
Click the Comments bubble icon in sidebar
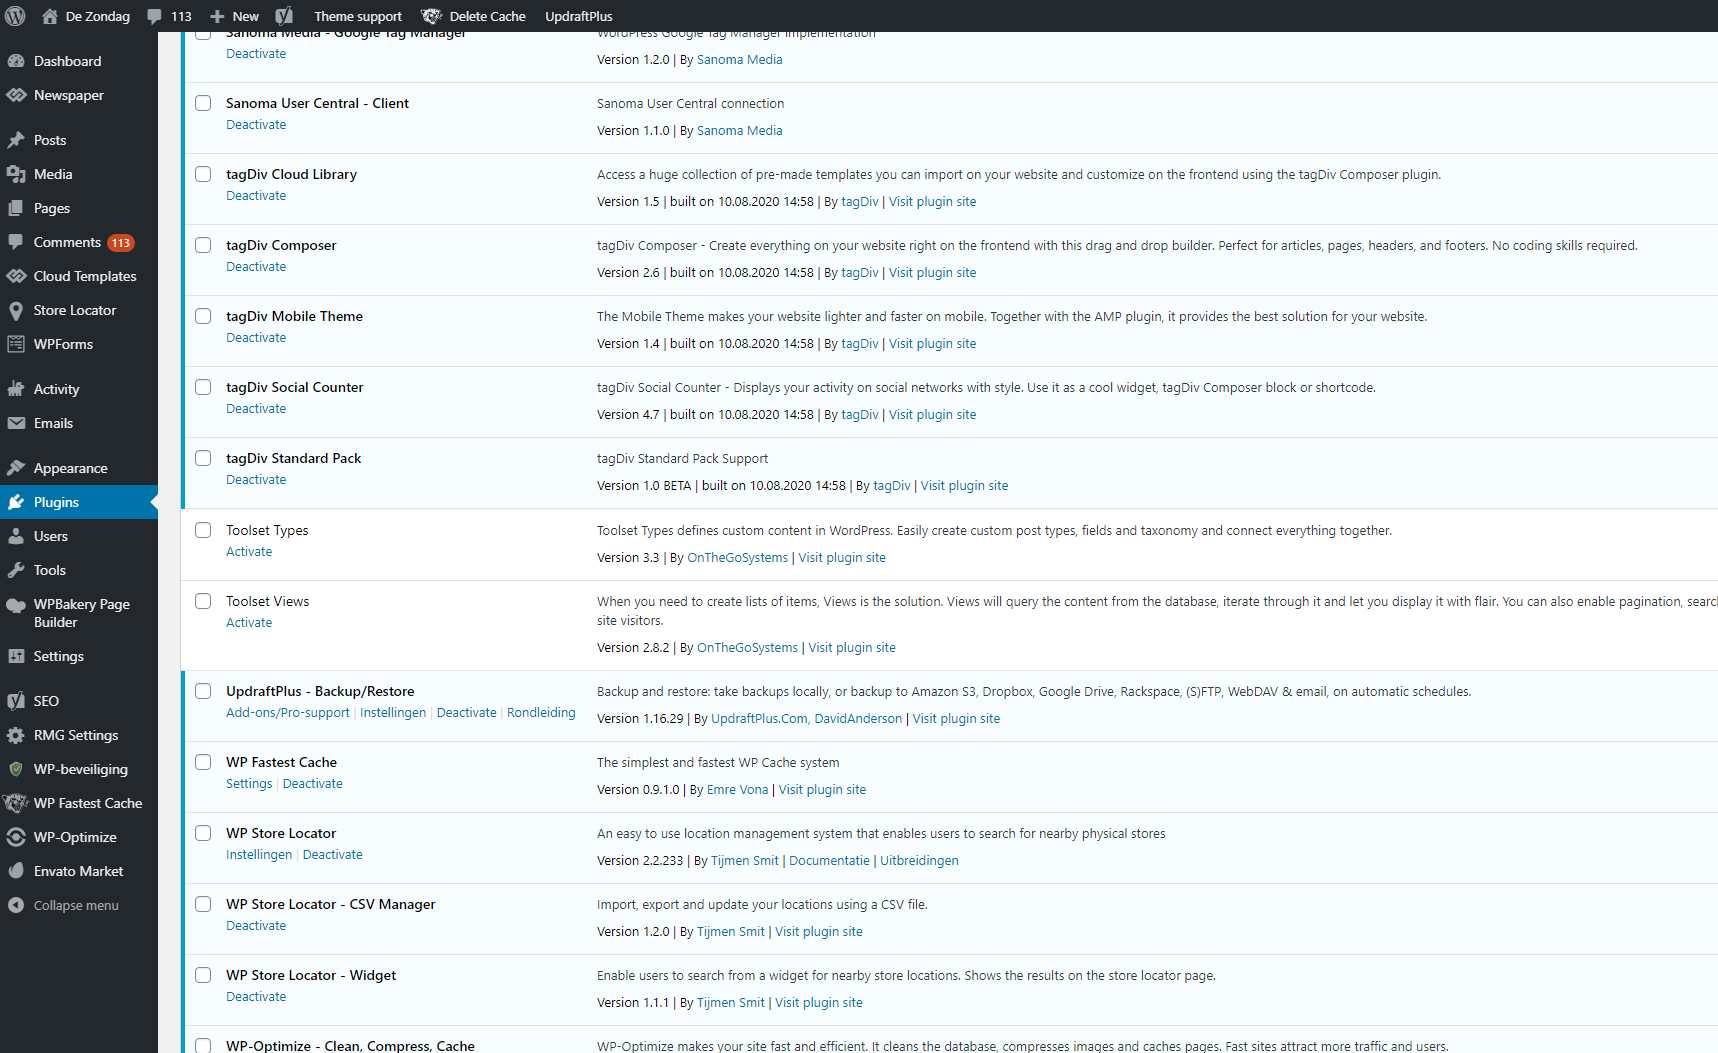pyautogui.click(x=16, y=242)
